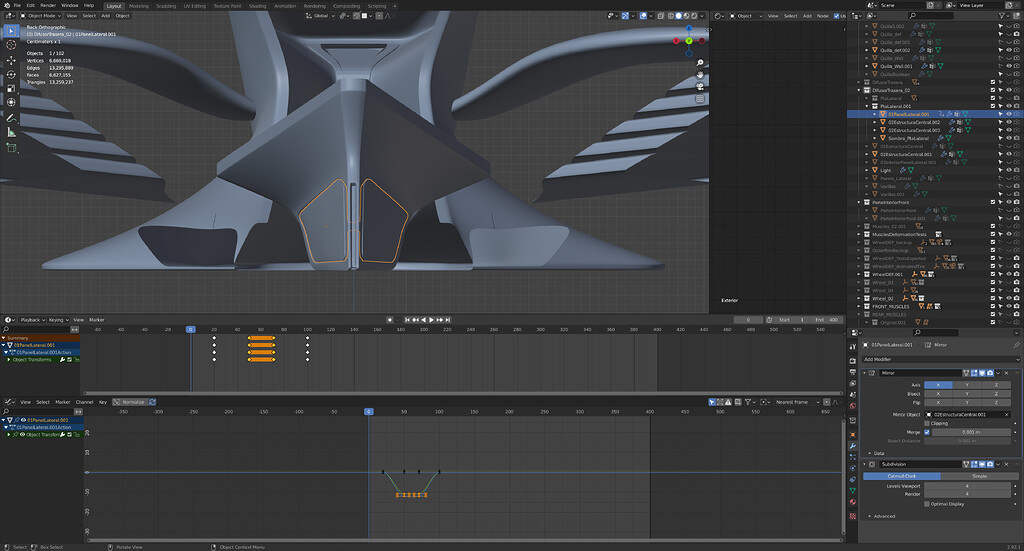Viewport: 1024px width, 551px height.
Task: Switch to the Sculpting workspace tab
Action: click(x=166, y=6)
